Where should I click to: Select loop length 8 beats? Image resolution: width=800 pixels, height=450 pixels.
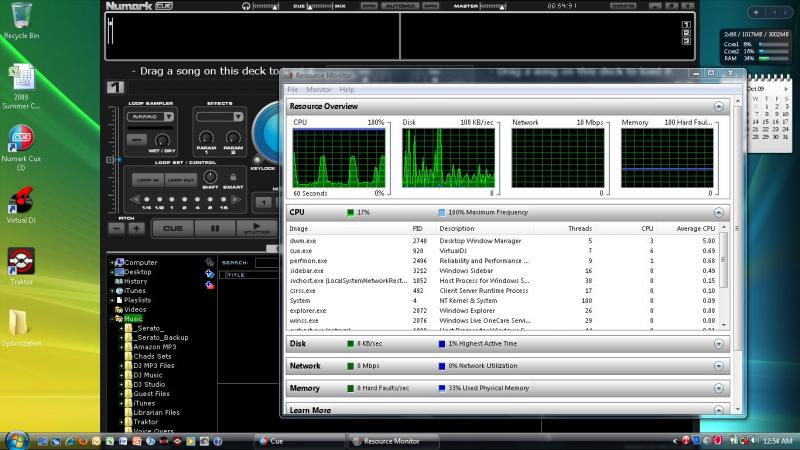[210, 200]
